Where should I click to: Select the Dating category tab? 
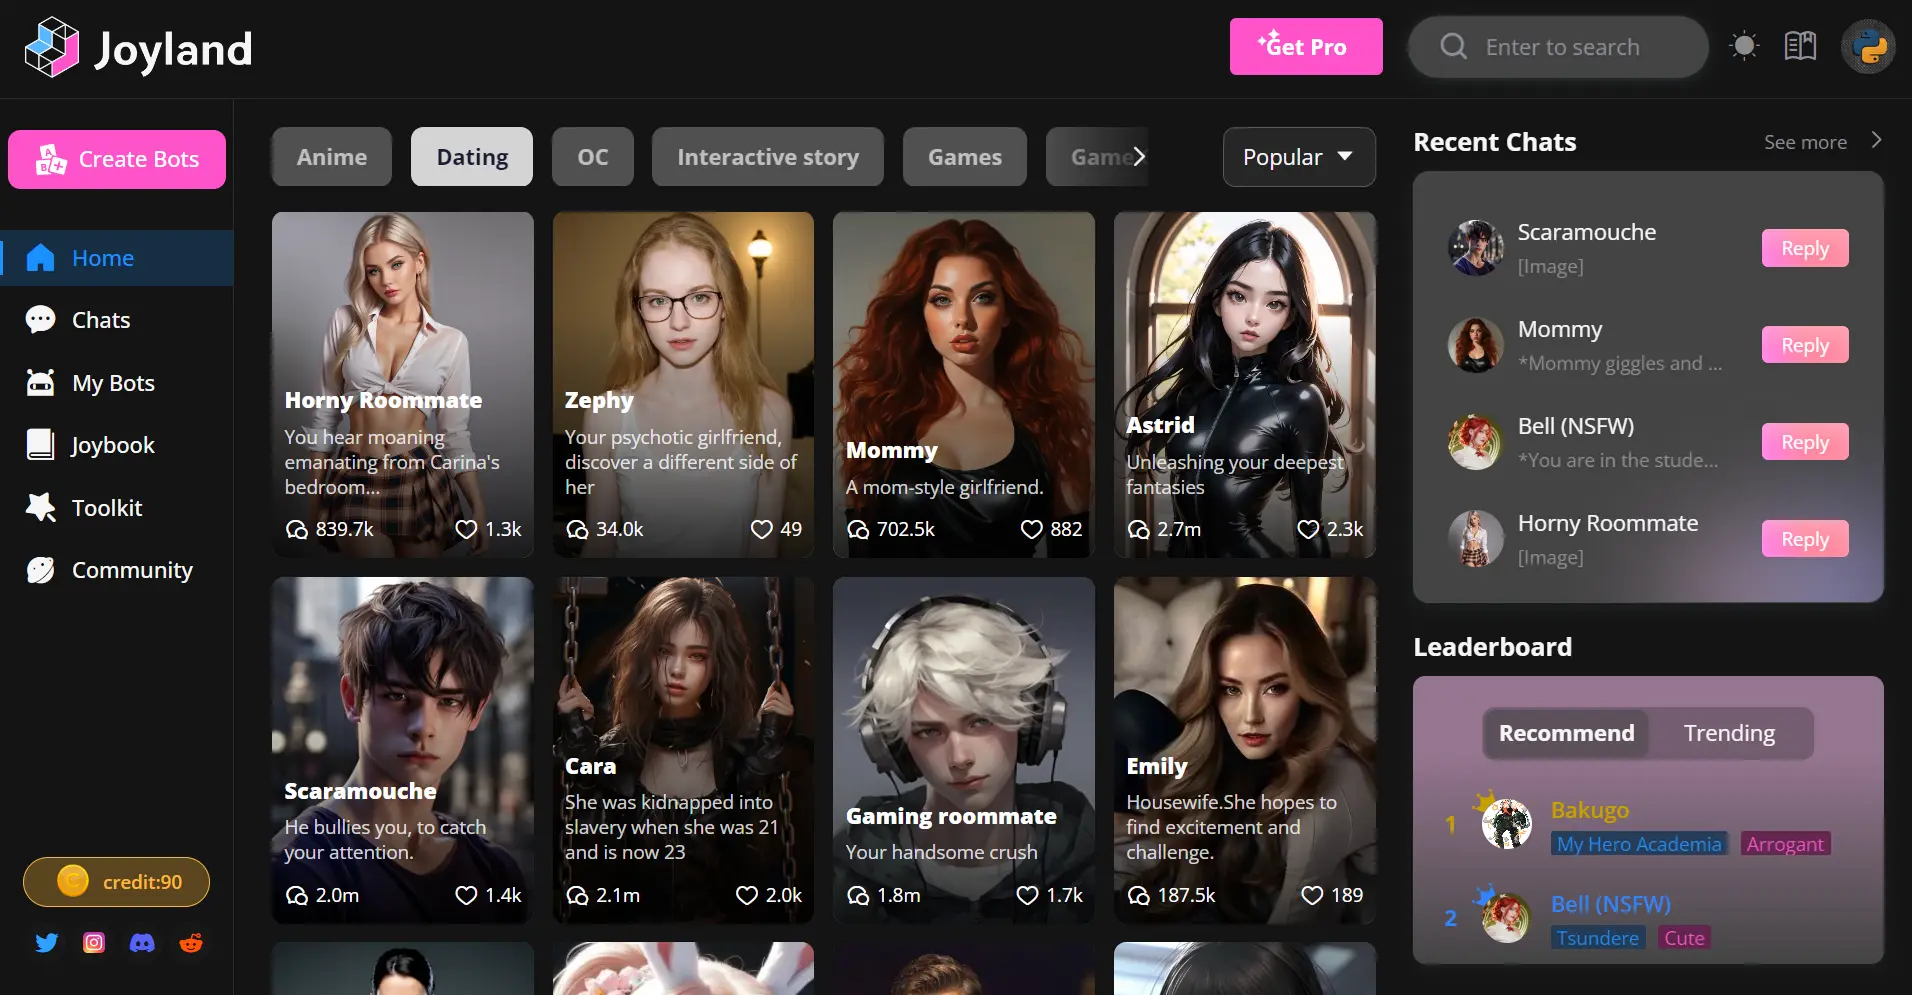point(472,157)
